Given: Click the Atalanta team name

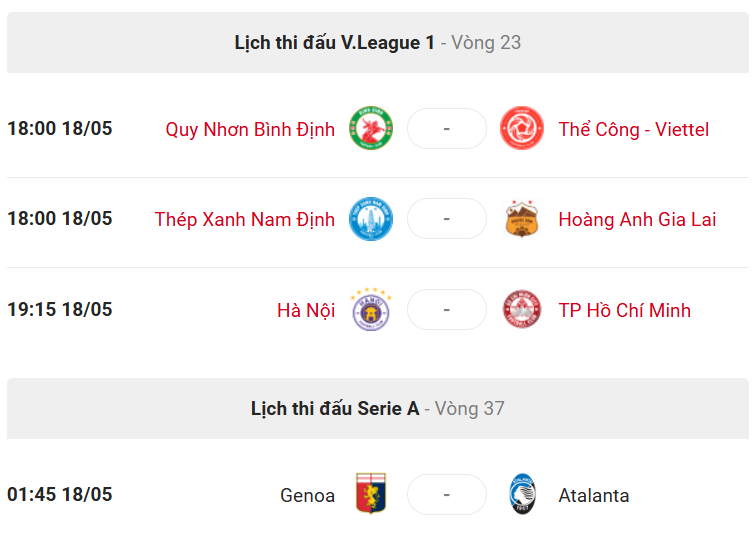Looking at the screenshot, I should coord(594,495).
